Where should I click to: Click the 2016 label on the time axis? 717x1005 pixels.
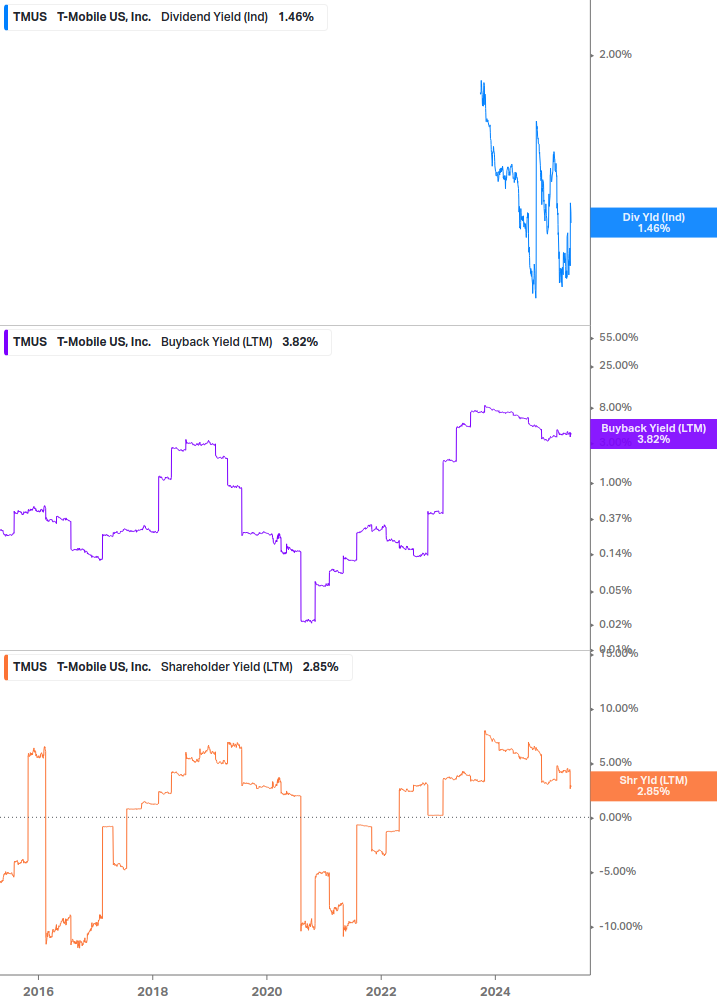tap(38, 992)
